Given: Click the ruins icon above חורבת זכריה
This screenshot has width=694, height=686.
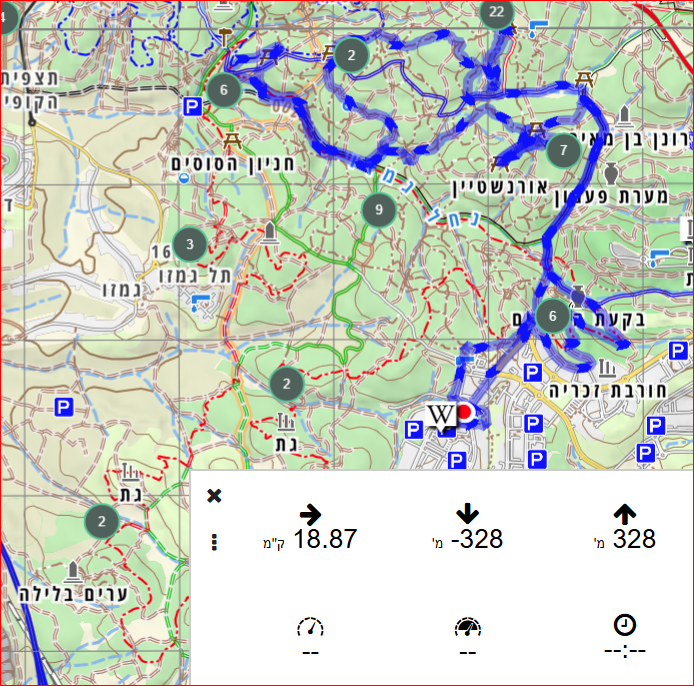Looking at the screenshot, I should (608, 368).
